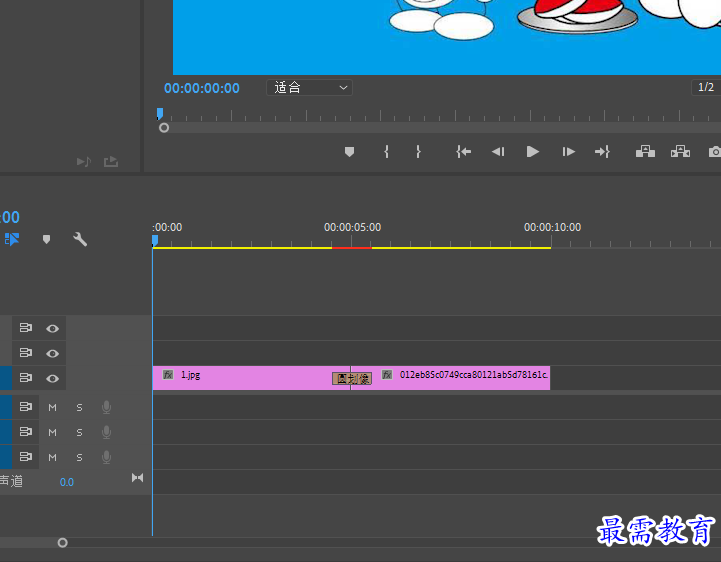The height and width of the screenshot is (562, 721).
Task: Go to In point in the monitor
Action: coord(464,152)
